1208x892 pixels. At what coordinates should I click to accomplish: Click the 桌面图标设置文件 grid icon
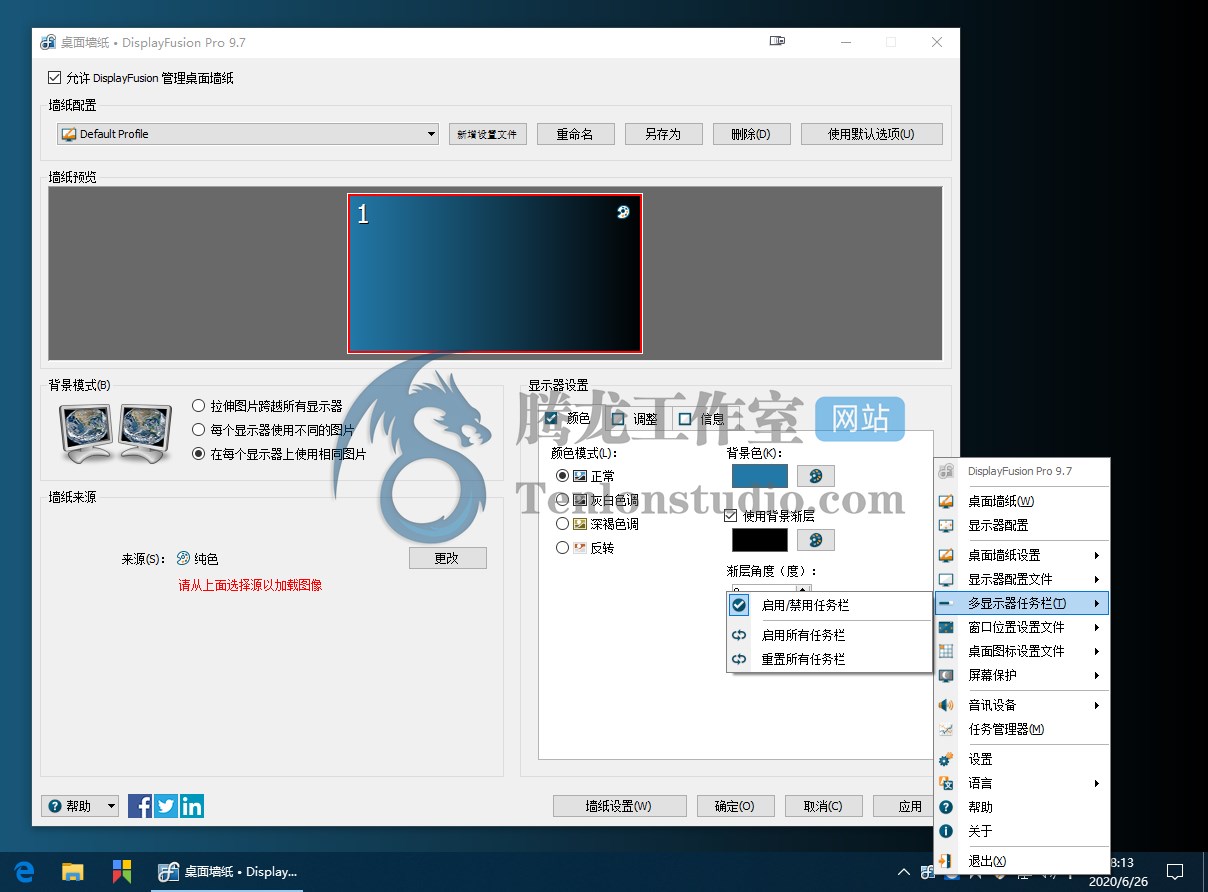(x=946, y=651)
